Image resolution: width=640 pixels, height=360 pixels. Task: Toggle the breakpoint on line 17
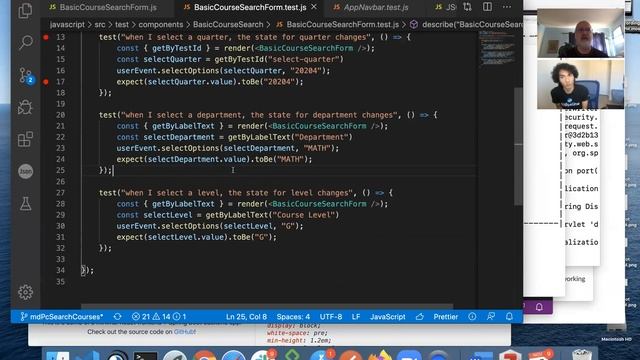pos(46,82)
